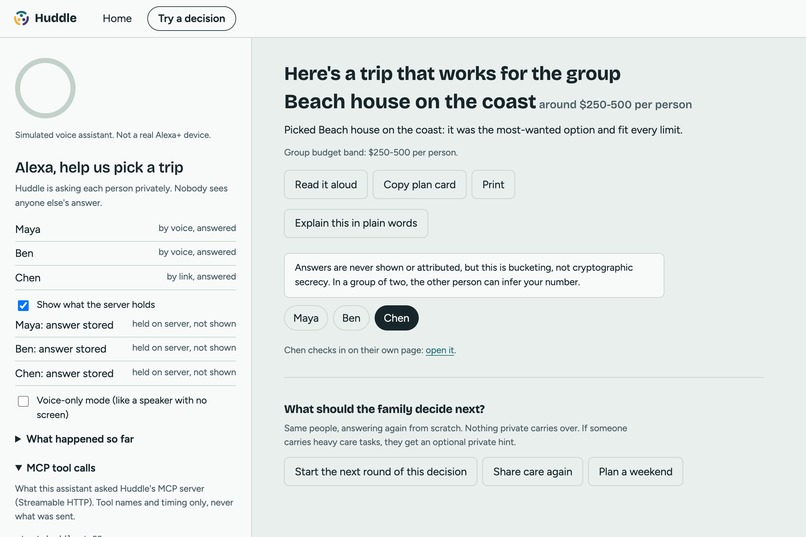Click Ben: answer stored row
The image size is (806, 537).
tap(125, 349)
